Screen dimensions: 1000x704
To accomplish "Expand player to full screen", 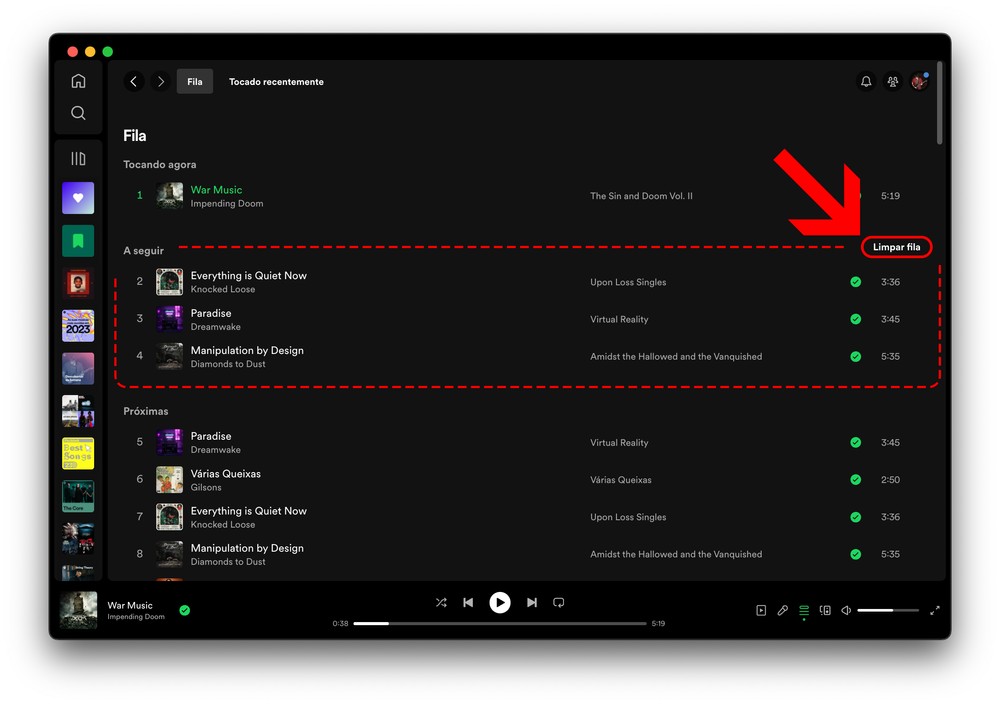I will tap(935, 610).
